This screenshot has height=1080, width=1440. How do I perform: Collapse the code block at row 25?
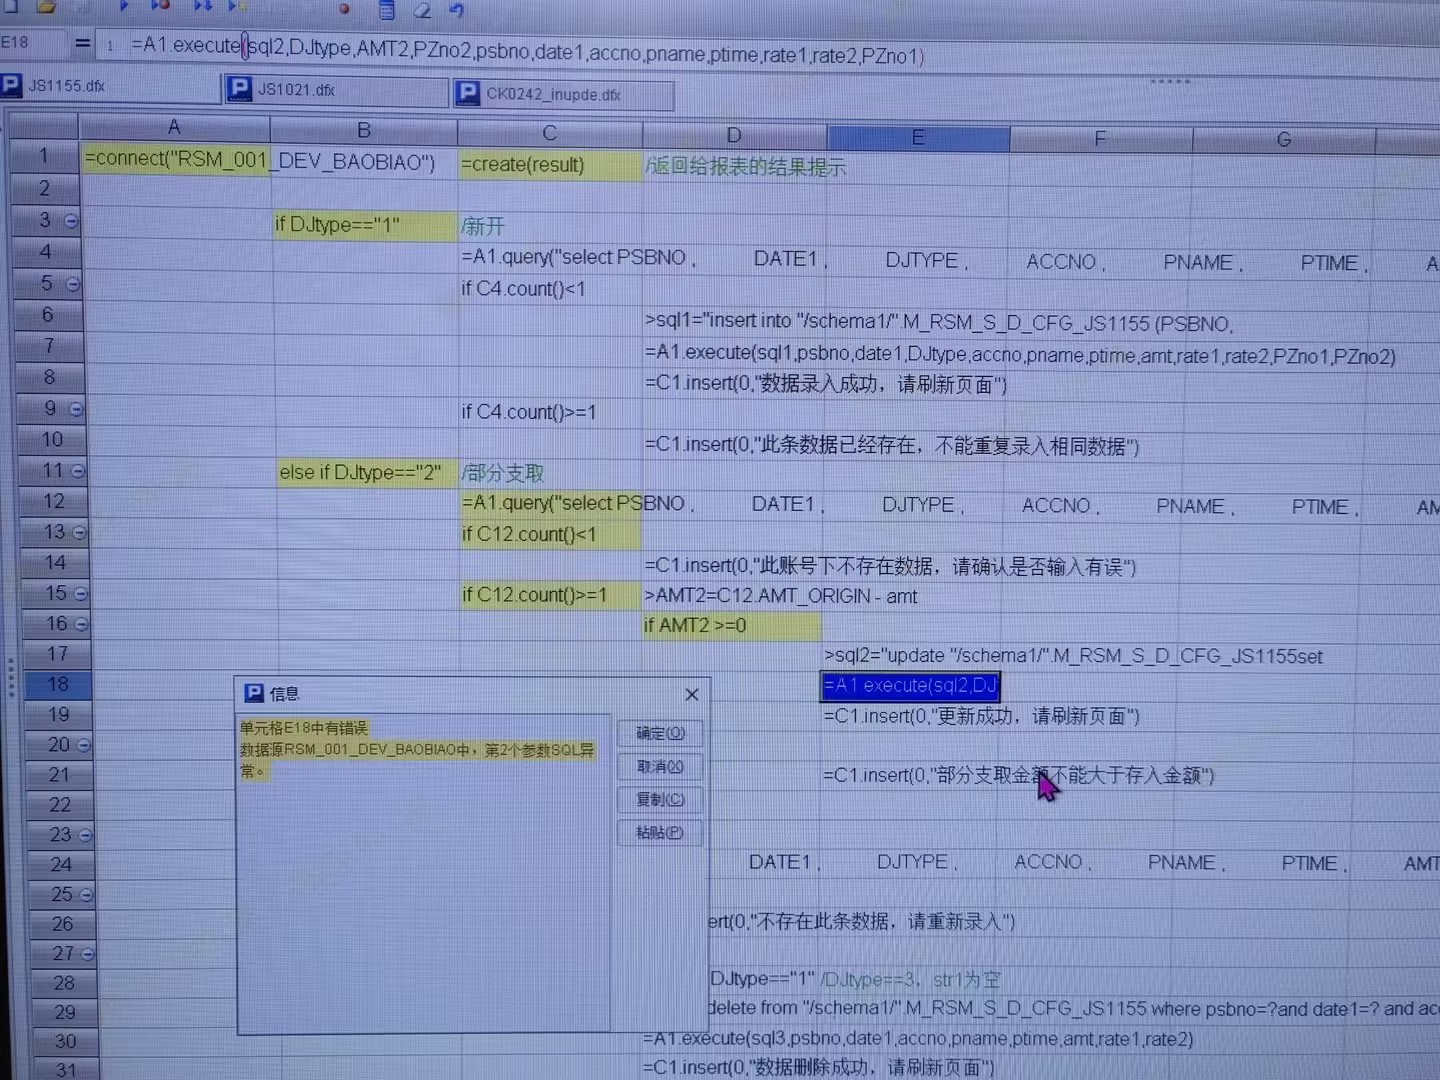pyautogui.click(x=86, y=895)
